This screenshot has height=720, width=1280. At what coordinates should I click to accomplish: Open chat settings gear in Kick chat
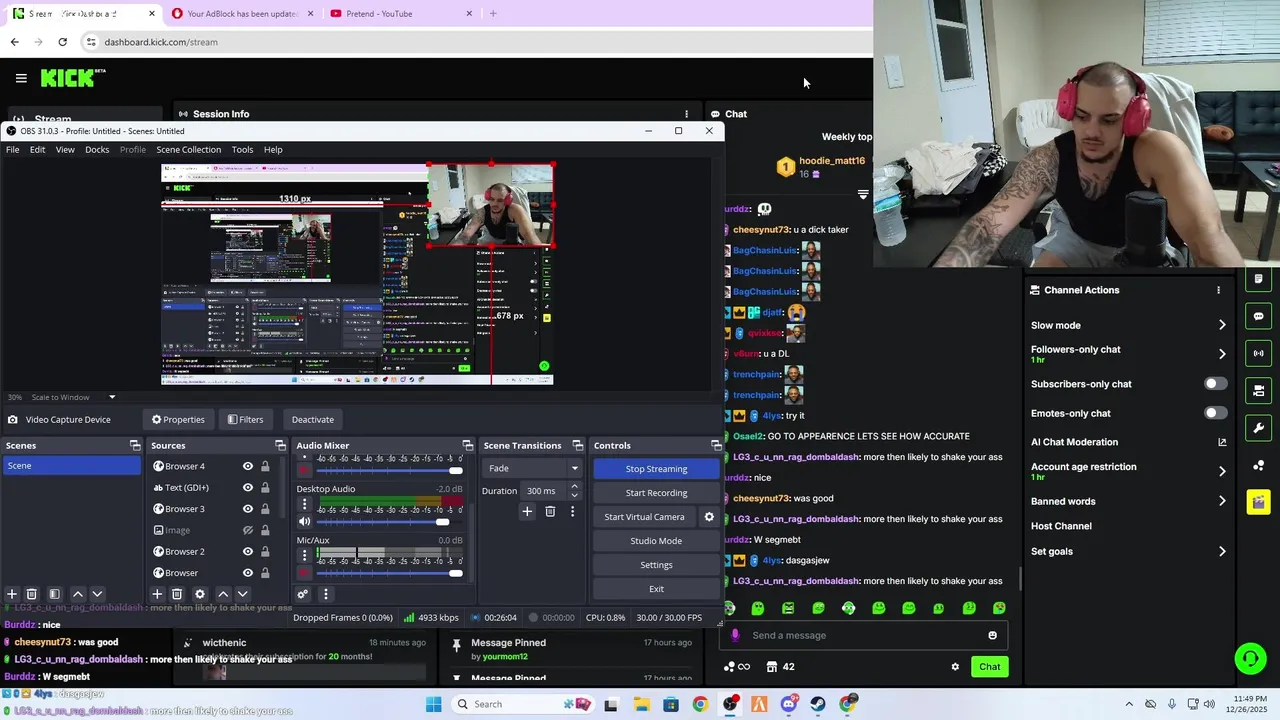(x=955, y=667)
